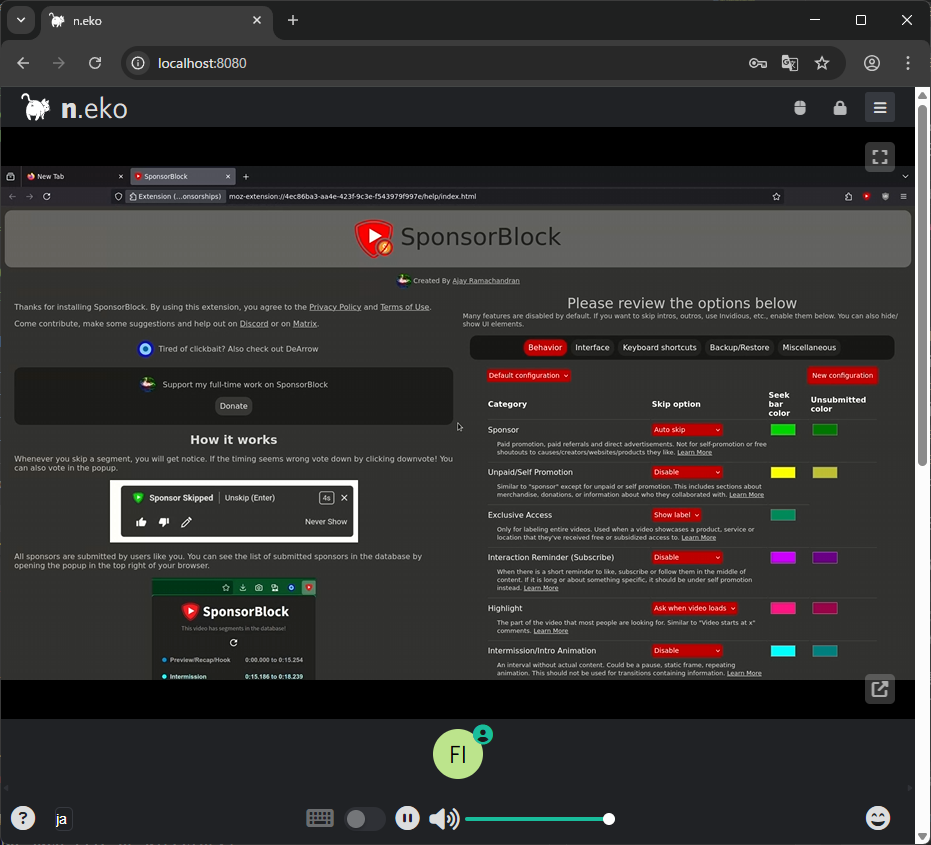Viewport: 931px width, 845px height.
Task: Open the n.eko virtual keyboard icon
Action: pyautogui.click(x=319, y=818)
